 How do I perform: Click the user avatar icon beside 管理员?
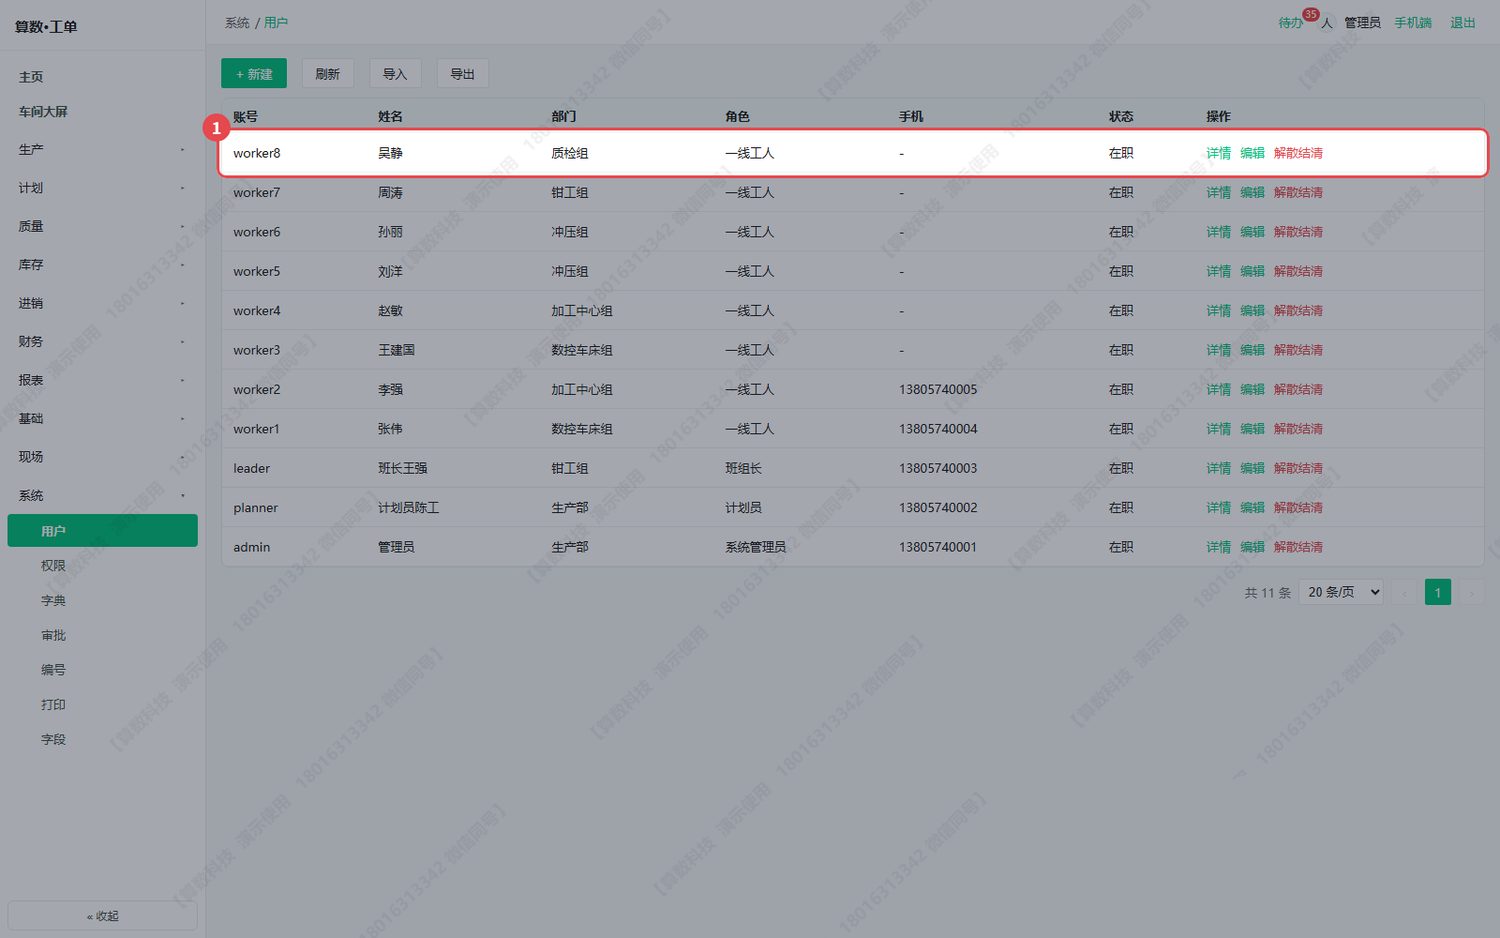point(1327,23)
